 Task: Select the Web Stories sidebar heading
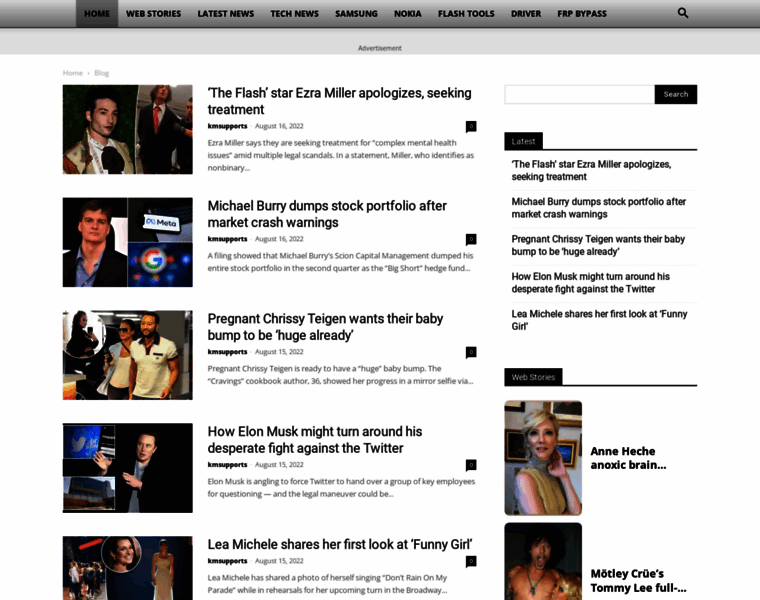click(x=533, y=377)
